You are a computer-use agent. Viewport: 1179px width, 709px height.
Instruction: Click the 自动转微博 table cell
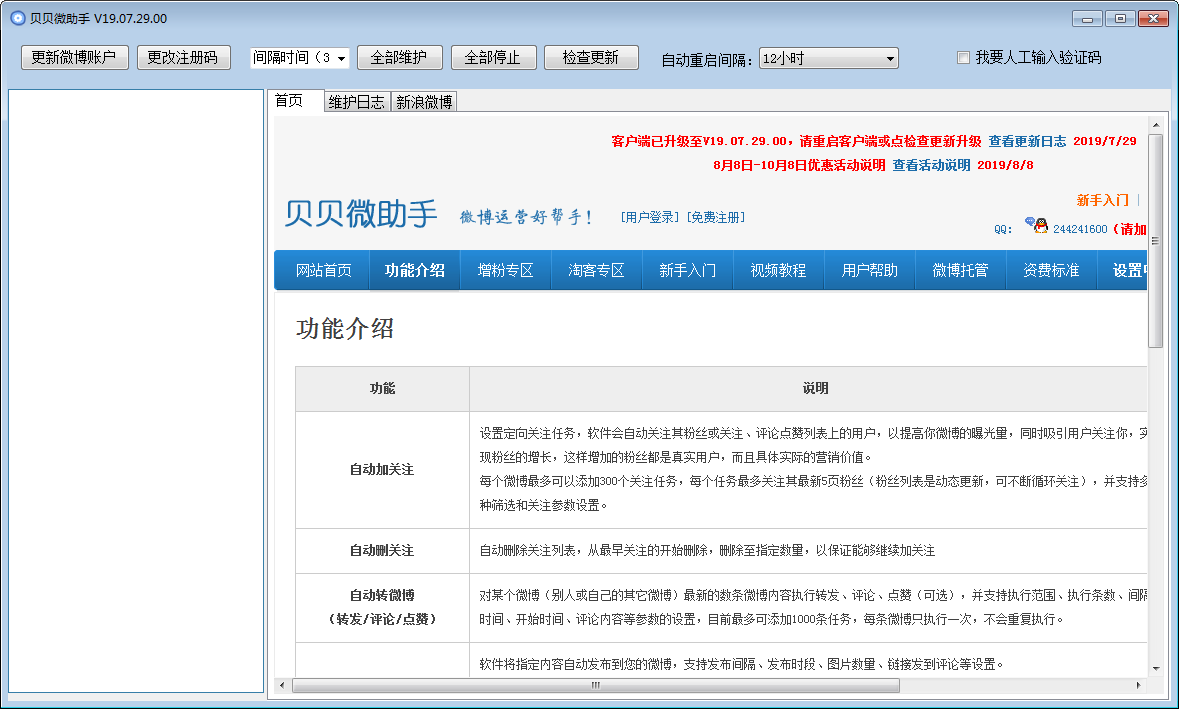pyautogui.click(x=382, y=607)
